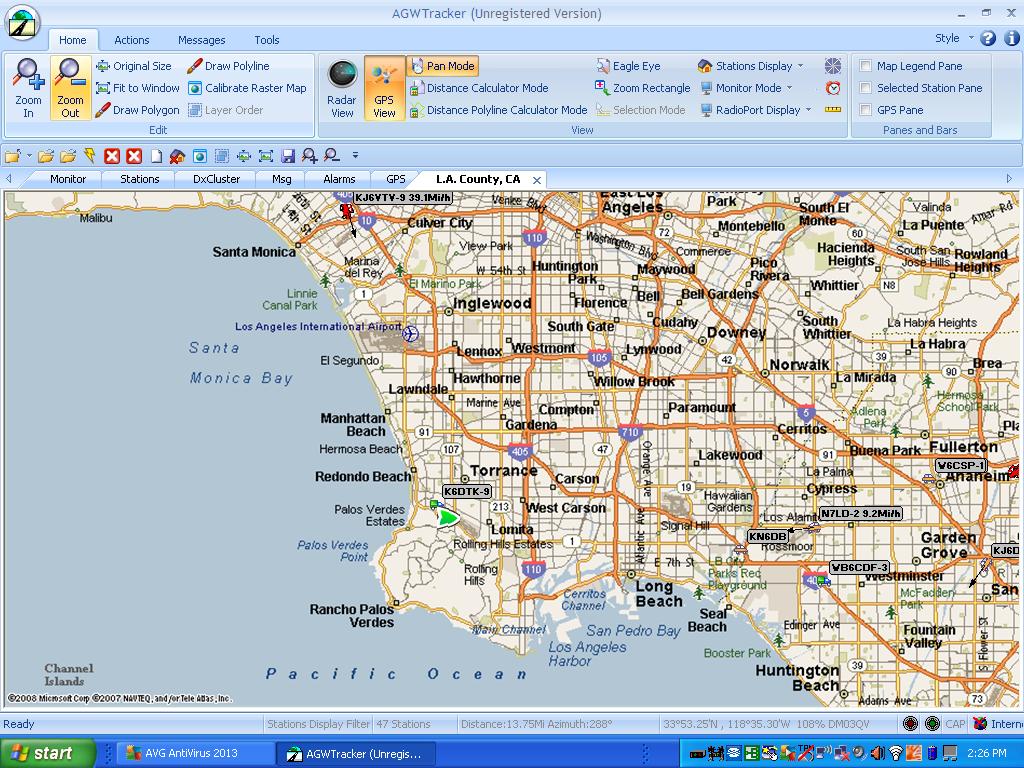The height and width of the screenshot is (768, 1024).
Task: Switch to Radar View
Action: (342, 87)
